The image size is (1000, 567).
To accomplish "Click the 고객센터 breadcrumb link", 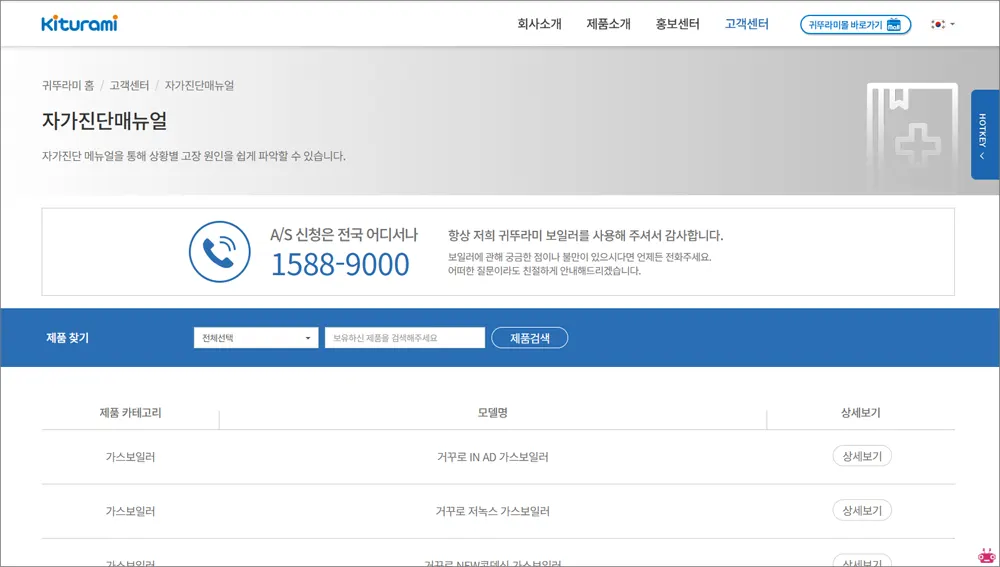I will (x=129, y=86).
